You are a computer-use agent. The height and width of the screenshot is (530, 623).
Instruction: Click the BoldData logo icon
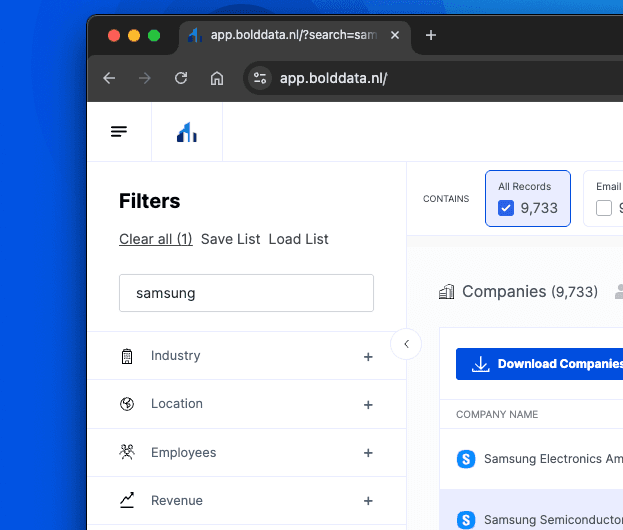pyautogui.click(x=187, y=132)
